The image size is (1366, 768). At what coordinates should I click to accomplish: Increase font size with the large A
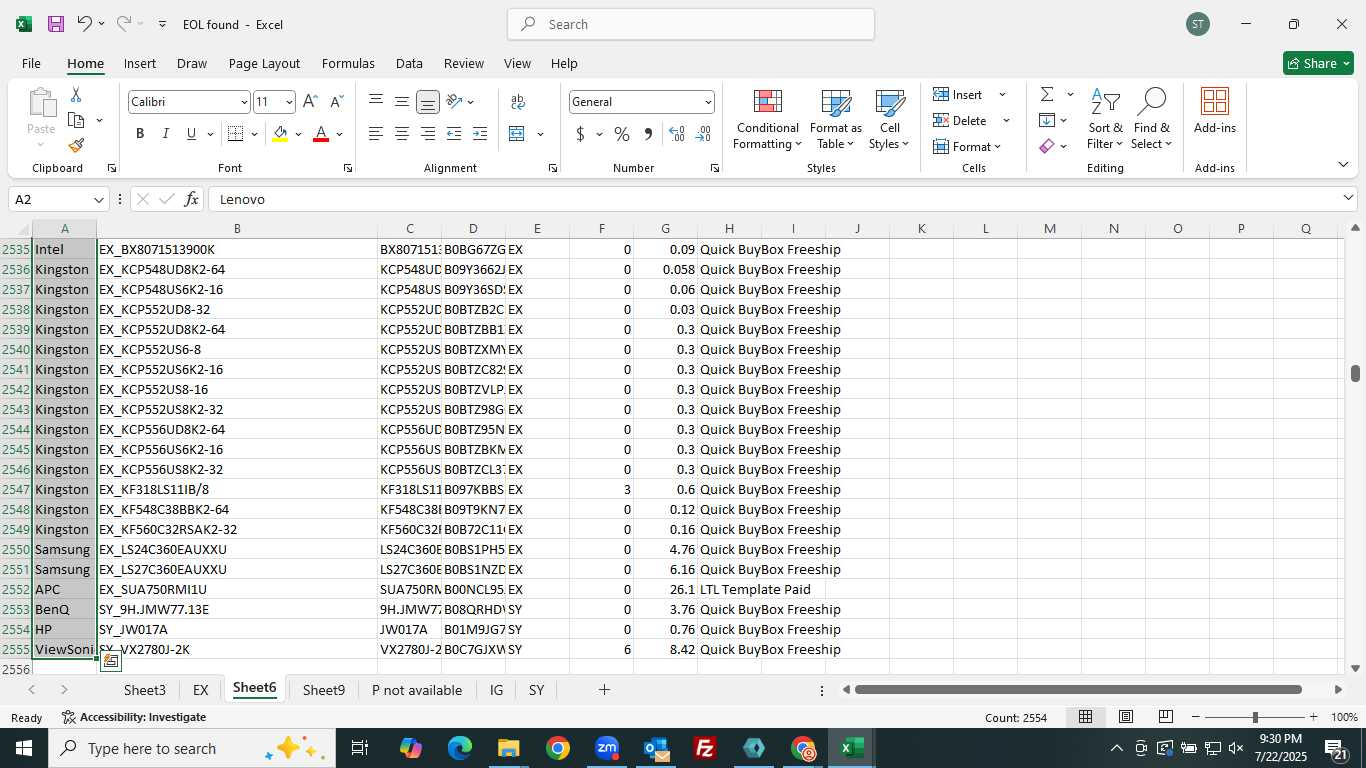[x=310, y=102]
